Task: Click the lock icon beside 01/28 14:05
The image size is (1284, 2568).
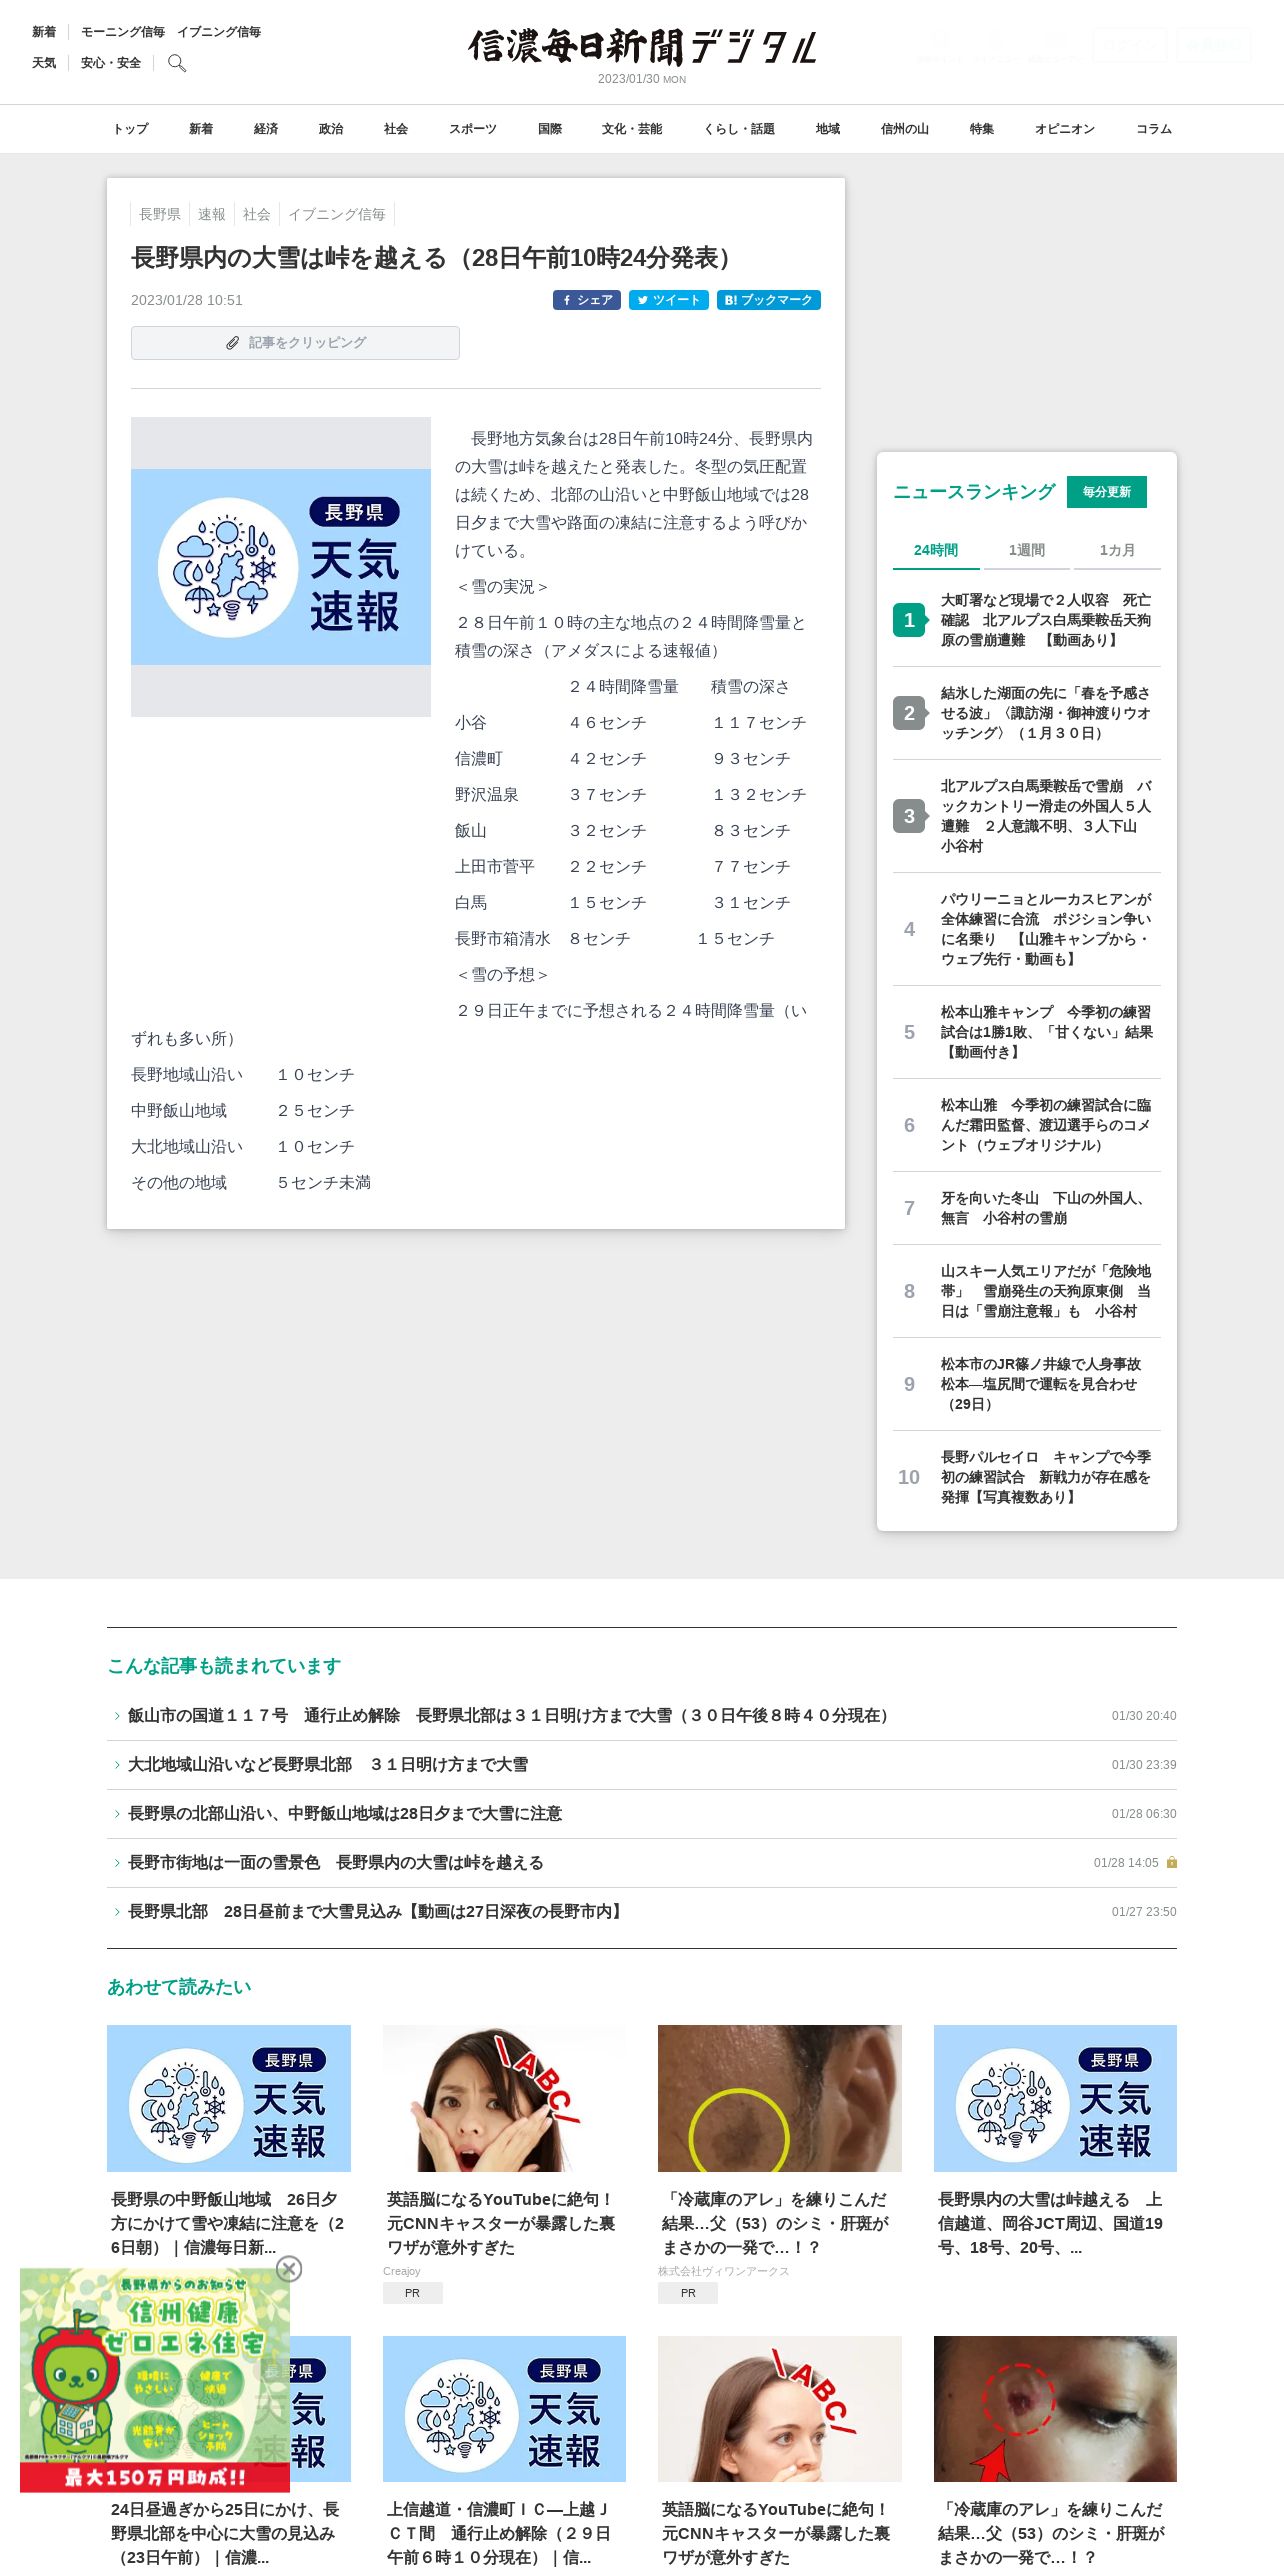Action: click(x=1172, y=1862)
